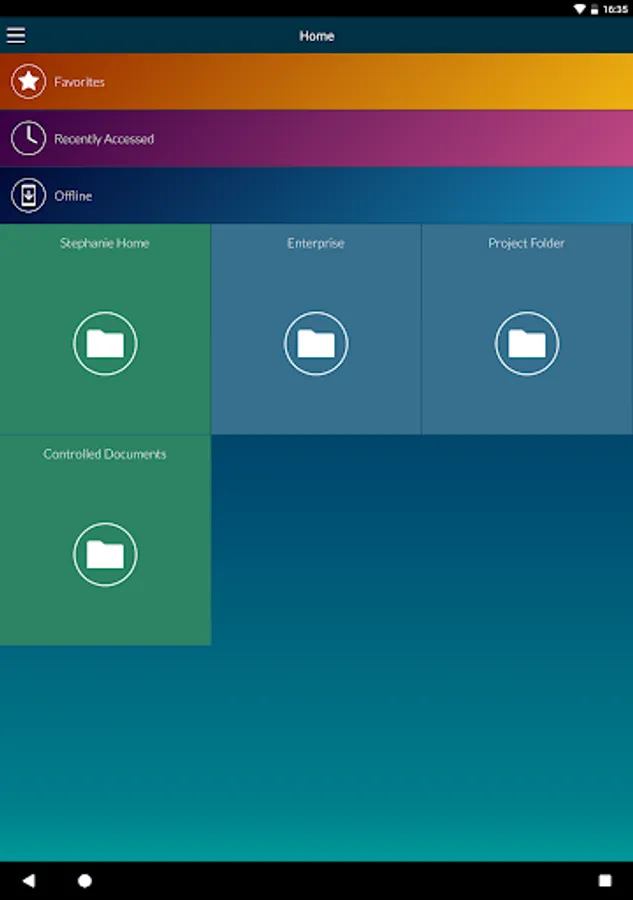The width and height of the screenshot is (633, 900).
Task: Tap the Offline download icon
Action: (x=28, y=196)
